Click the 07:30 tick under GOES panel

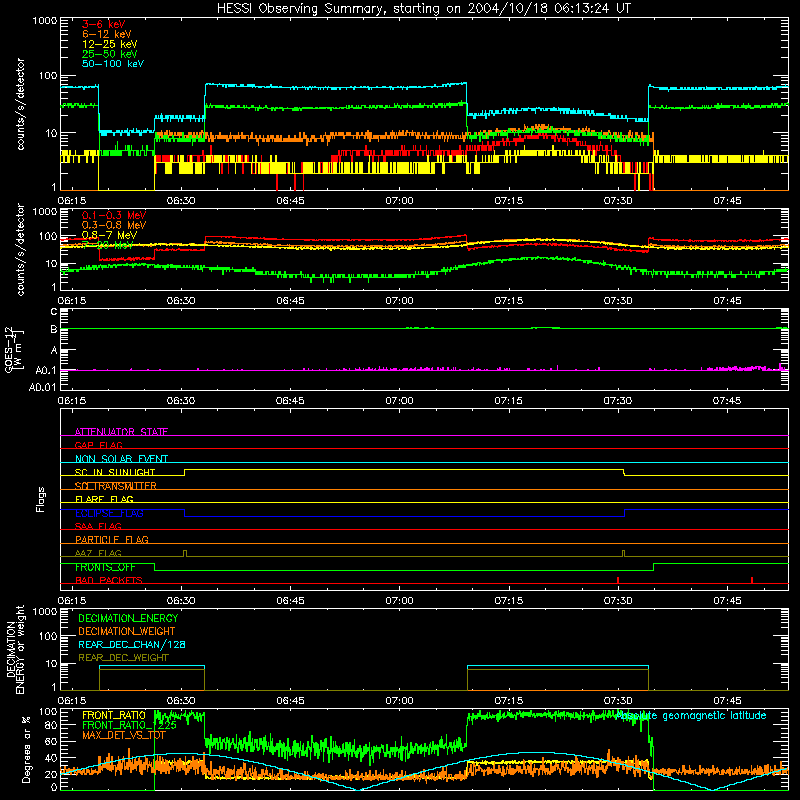point(618,401)
